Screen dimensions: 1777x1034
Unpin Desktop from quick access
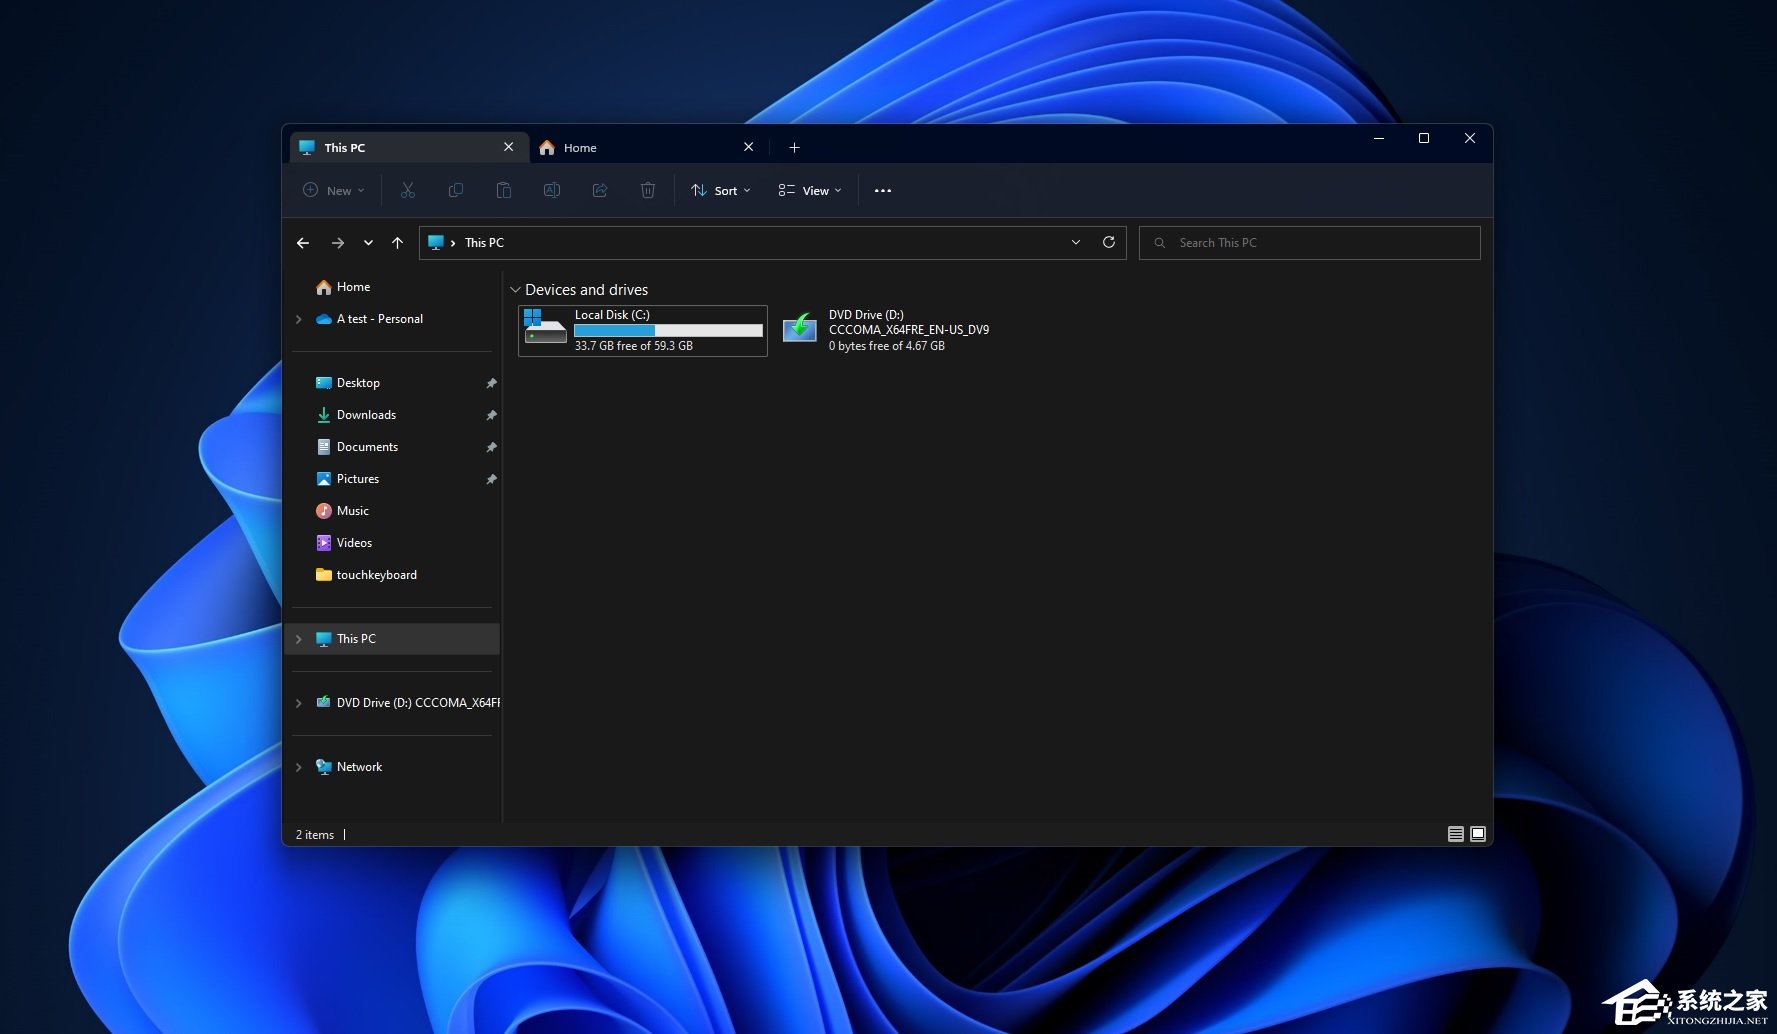491,383
